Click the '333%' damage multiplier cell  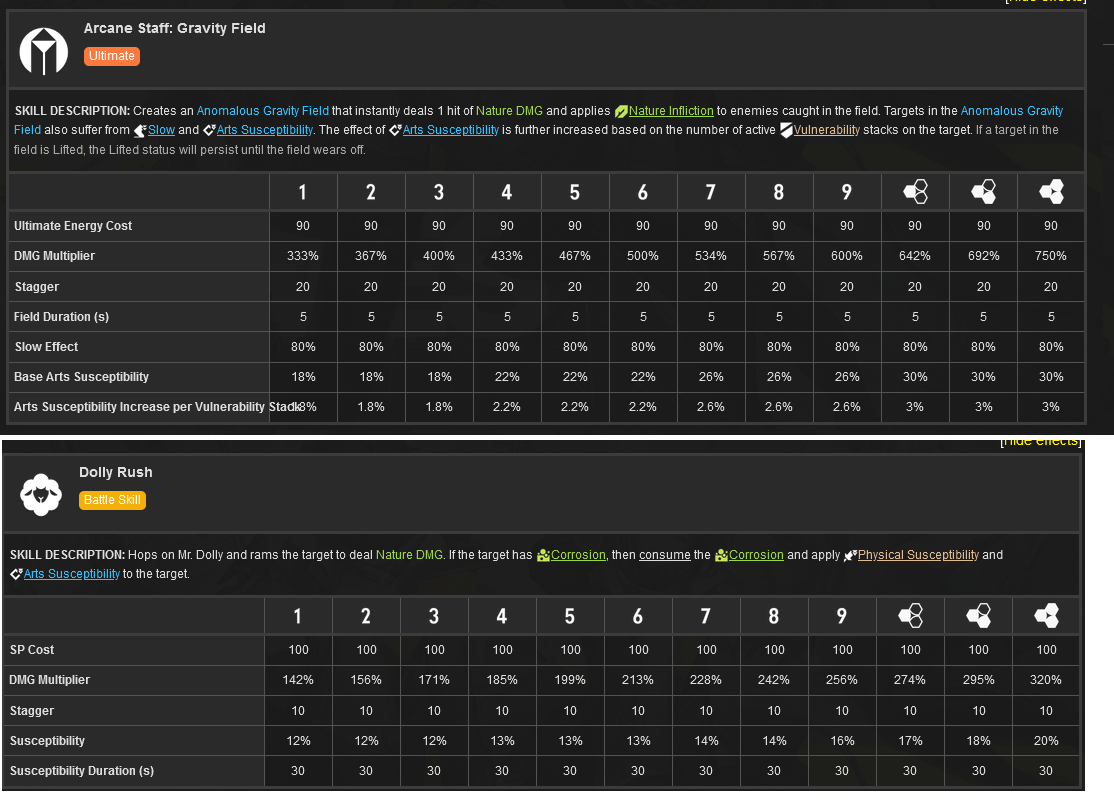(303, 256)
